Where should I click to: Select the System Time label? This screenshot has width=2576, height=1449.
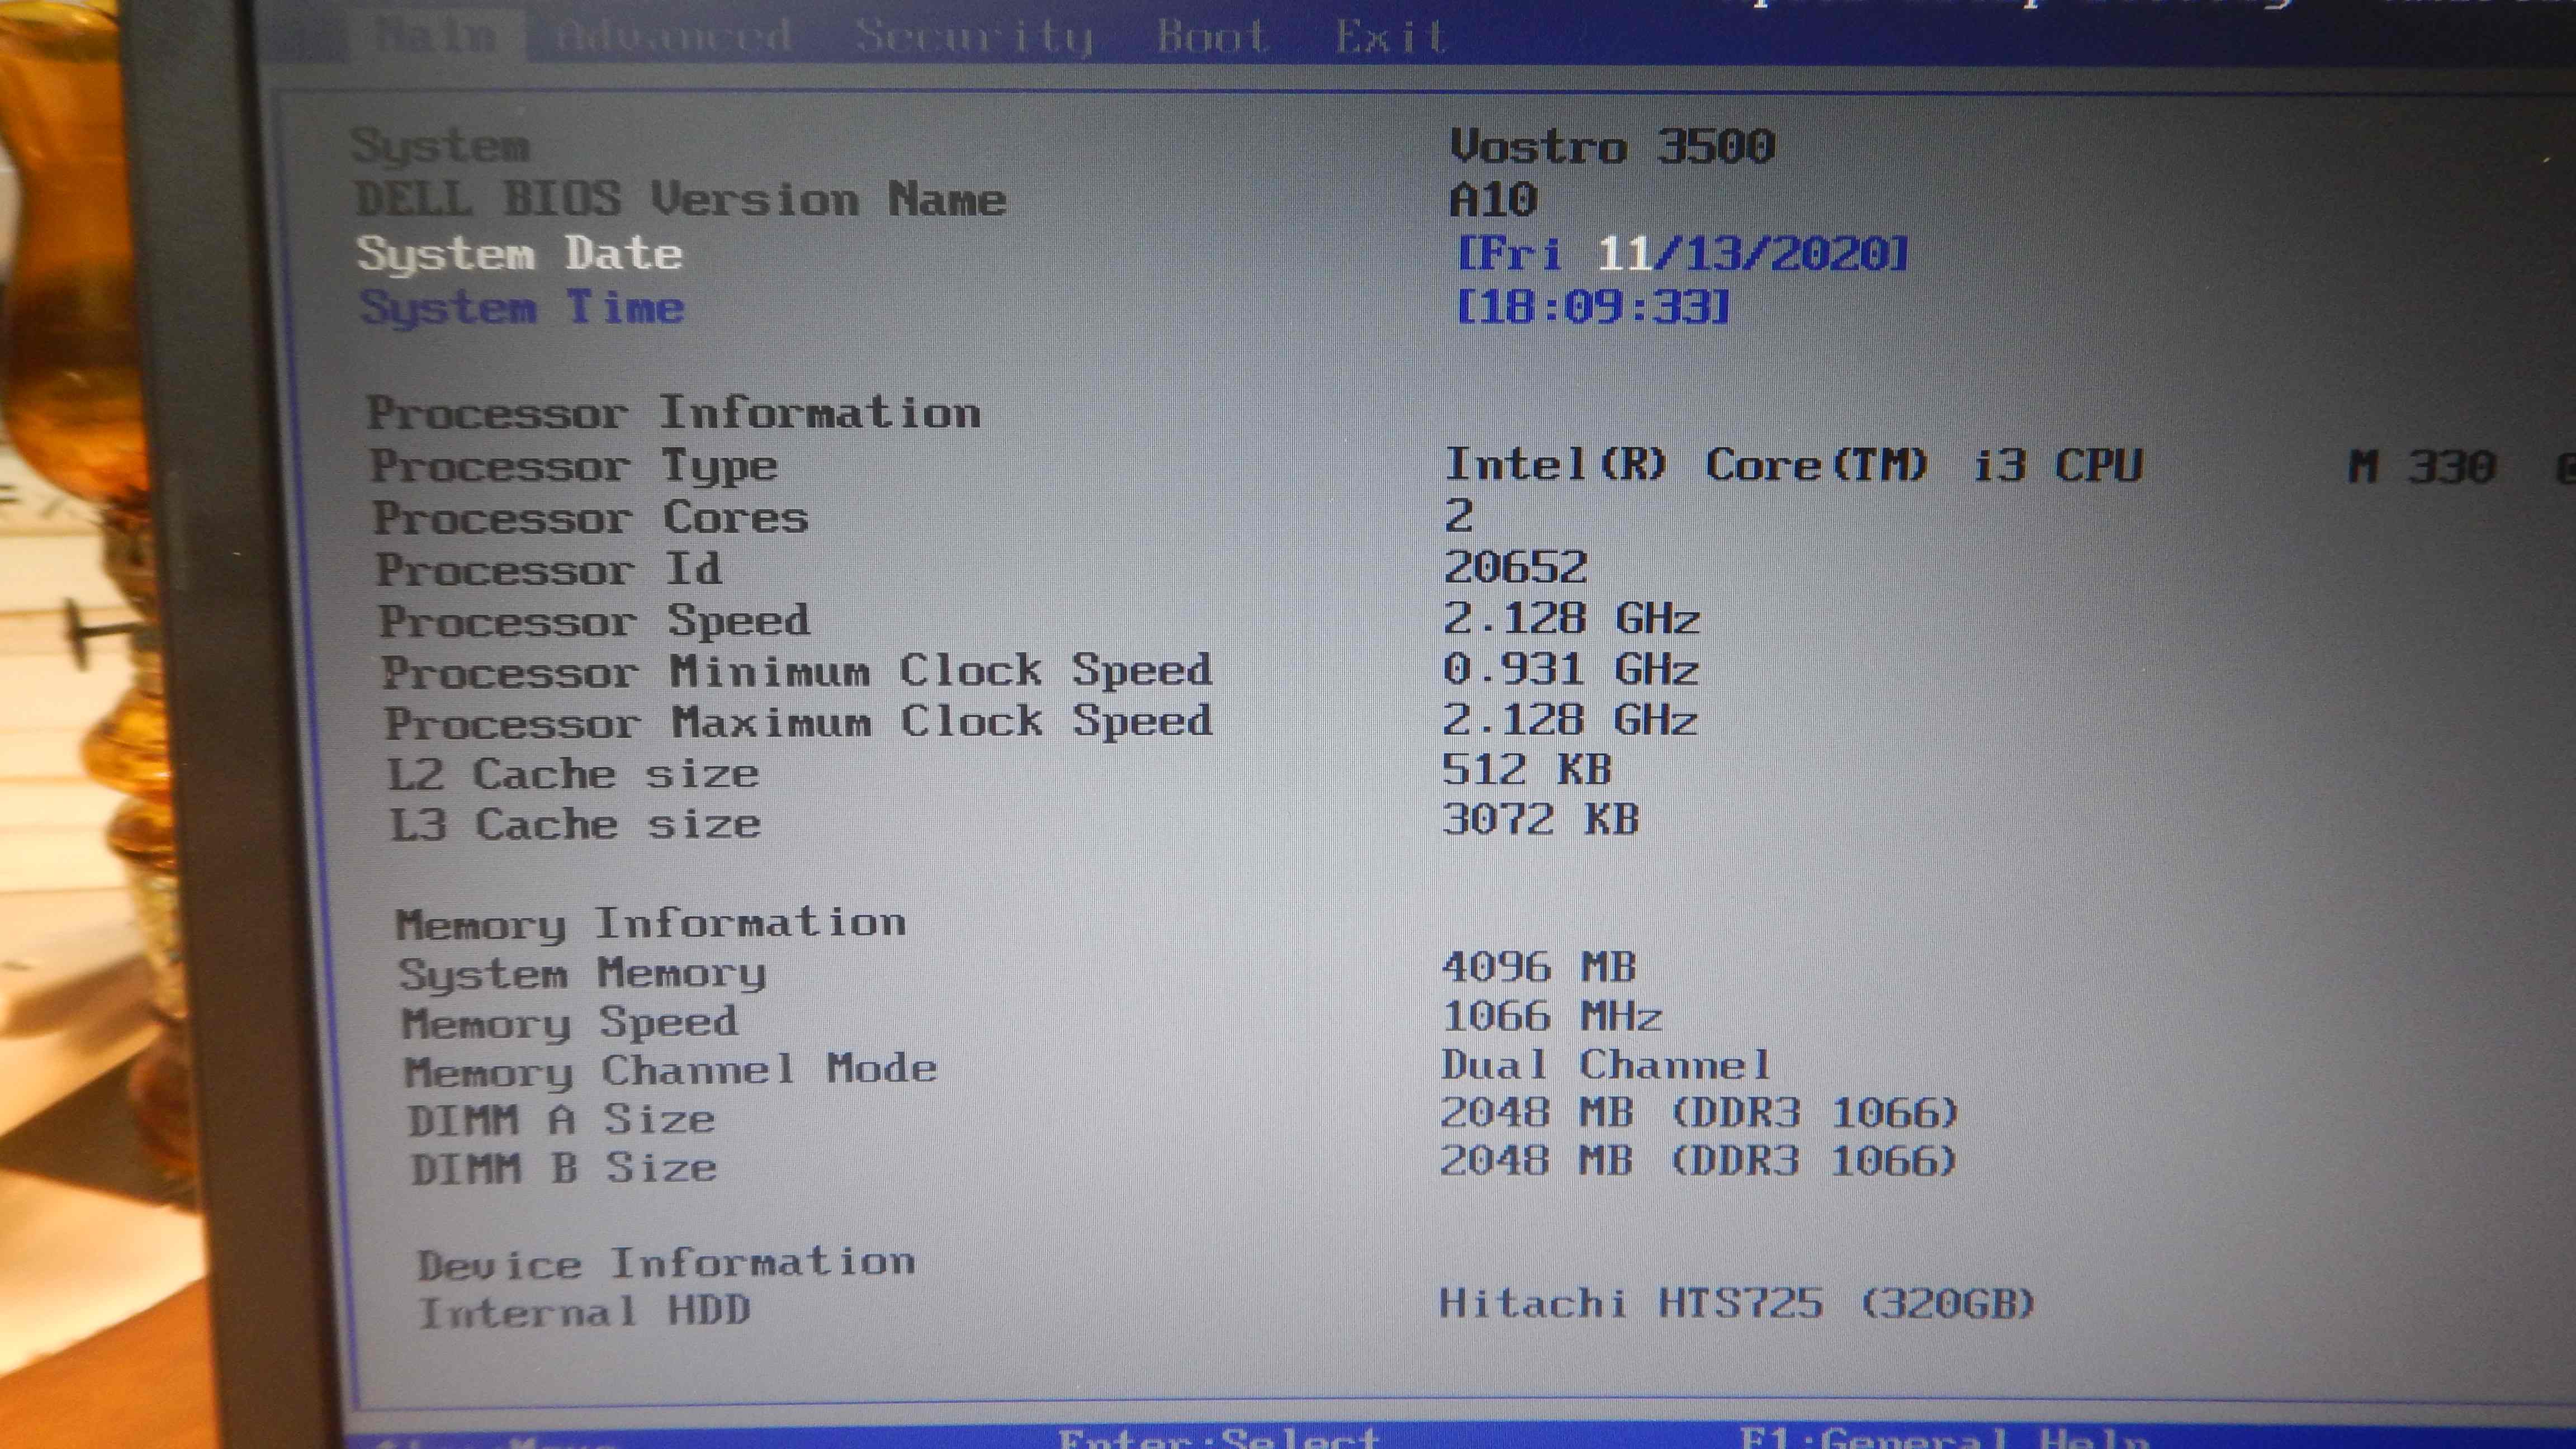(x=523, y=307)
